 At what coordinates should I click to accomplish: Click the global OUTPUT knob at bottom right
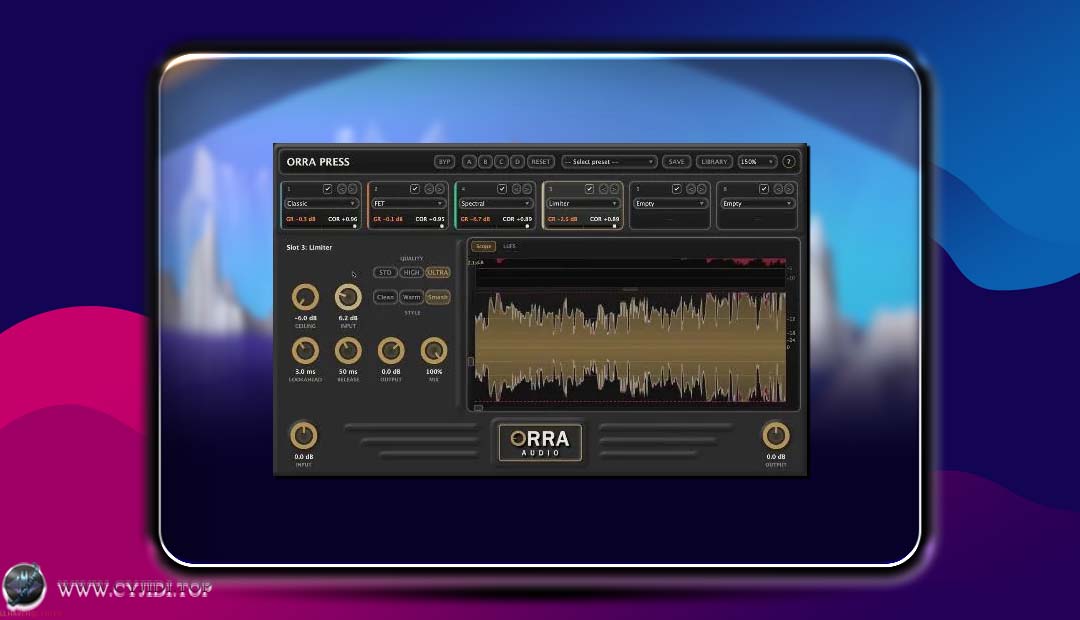[x=776, y=435]
